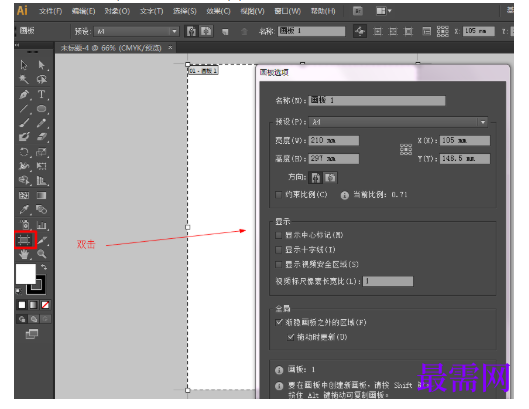Close the 未标题-4 document tab
The image size is (529, 409).
[x=170, y=48]
